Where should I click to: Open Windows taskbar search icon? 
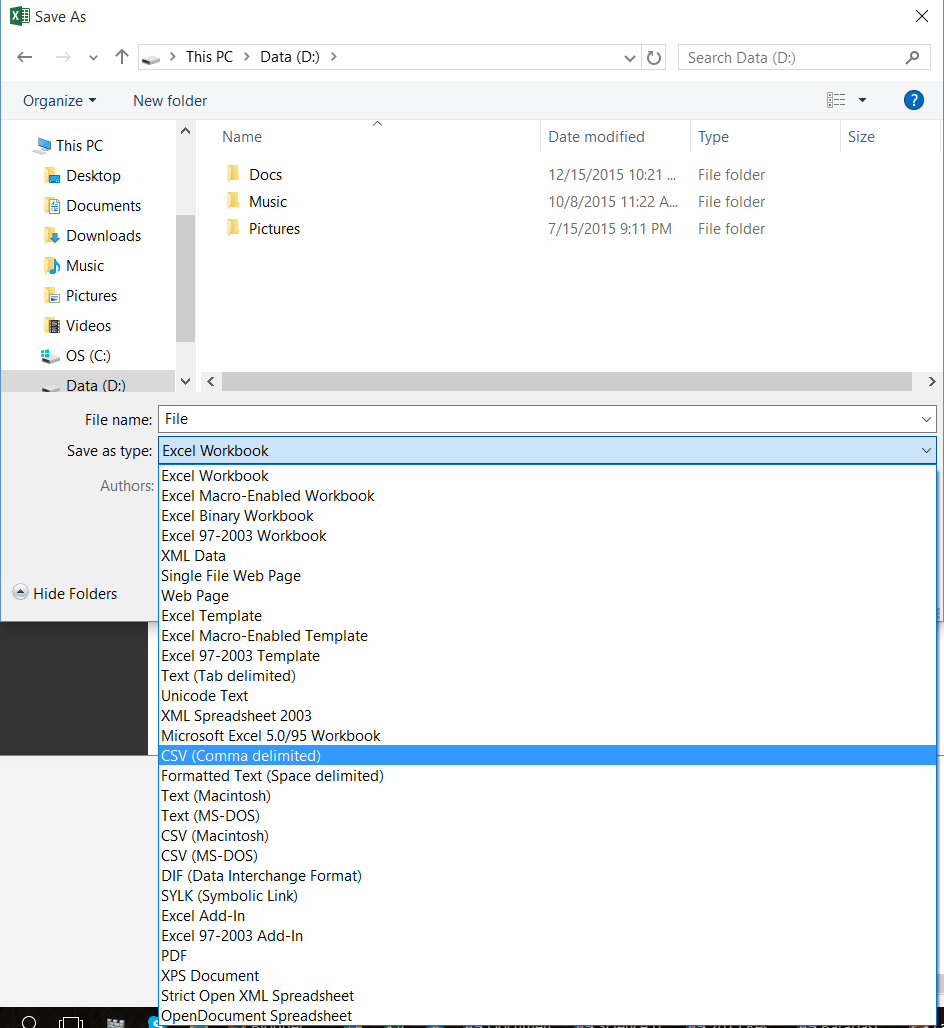(x=29, y=1021)
